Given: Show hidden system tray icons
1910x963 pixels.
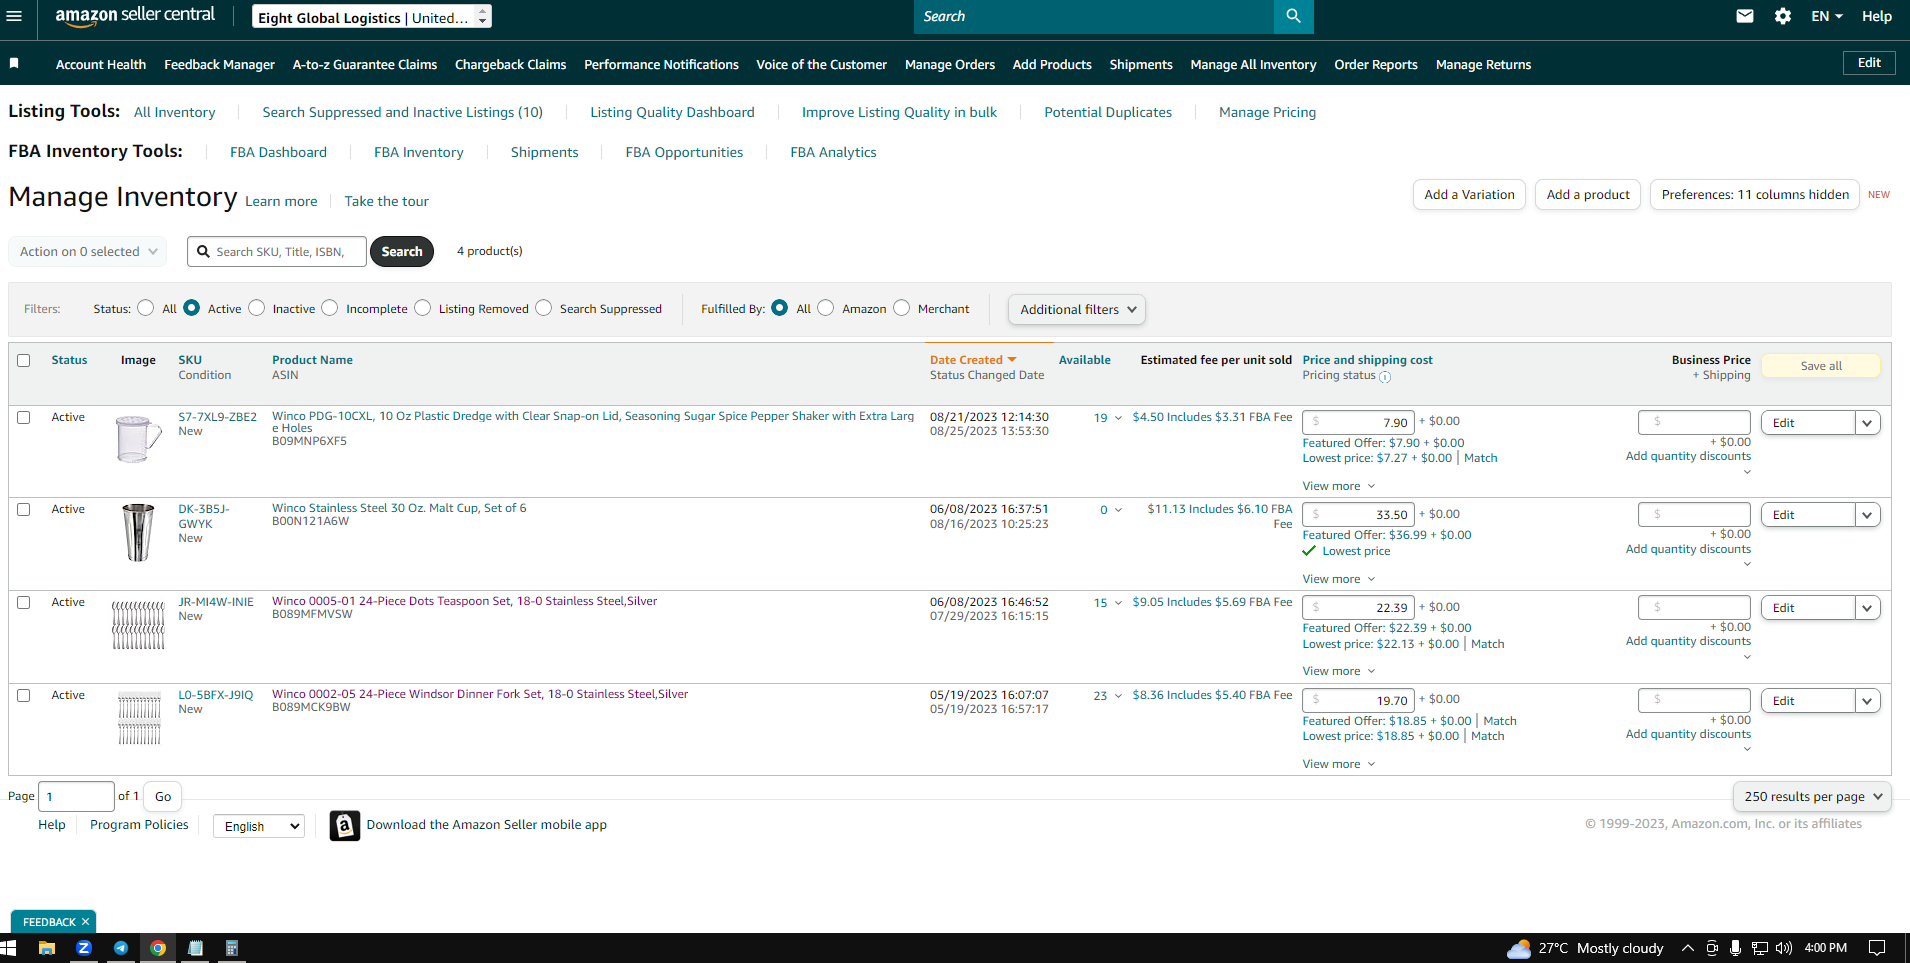Looking at the screenshot, I should 1688,948.
